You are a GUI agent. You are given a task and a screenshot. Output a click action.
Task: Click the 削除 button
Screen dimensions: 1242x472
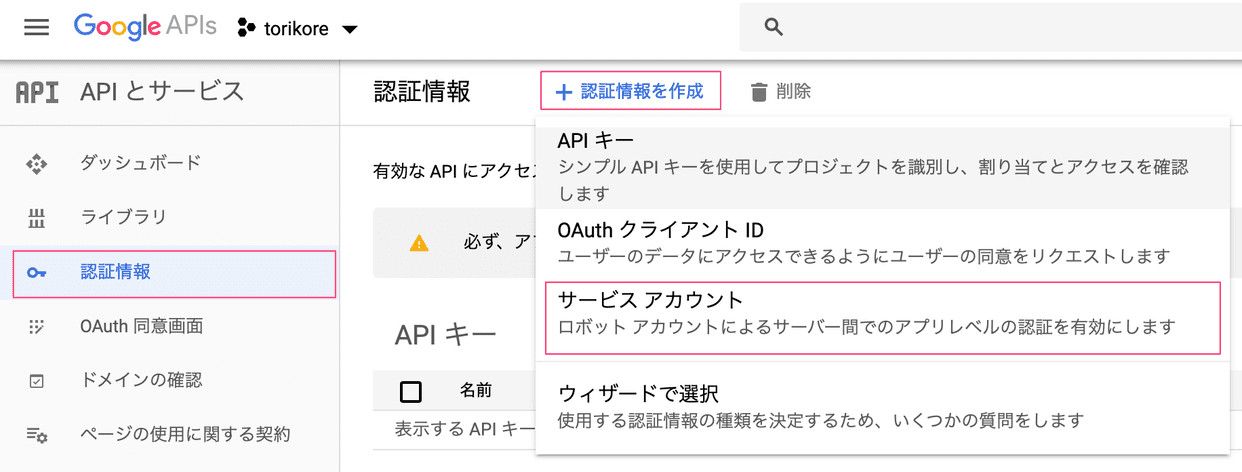(780, 92)
